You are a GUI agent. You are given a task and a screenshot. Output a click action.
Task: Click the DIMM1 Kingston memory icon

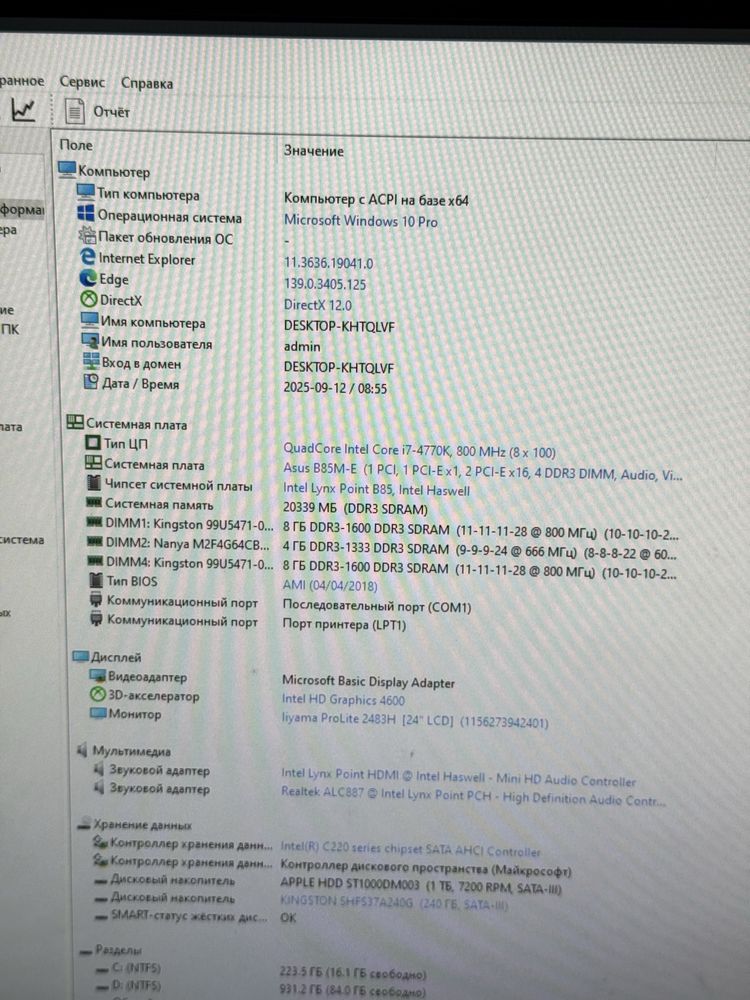tap(94, 522)
